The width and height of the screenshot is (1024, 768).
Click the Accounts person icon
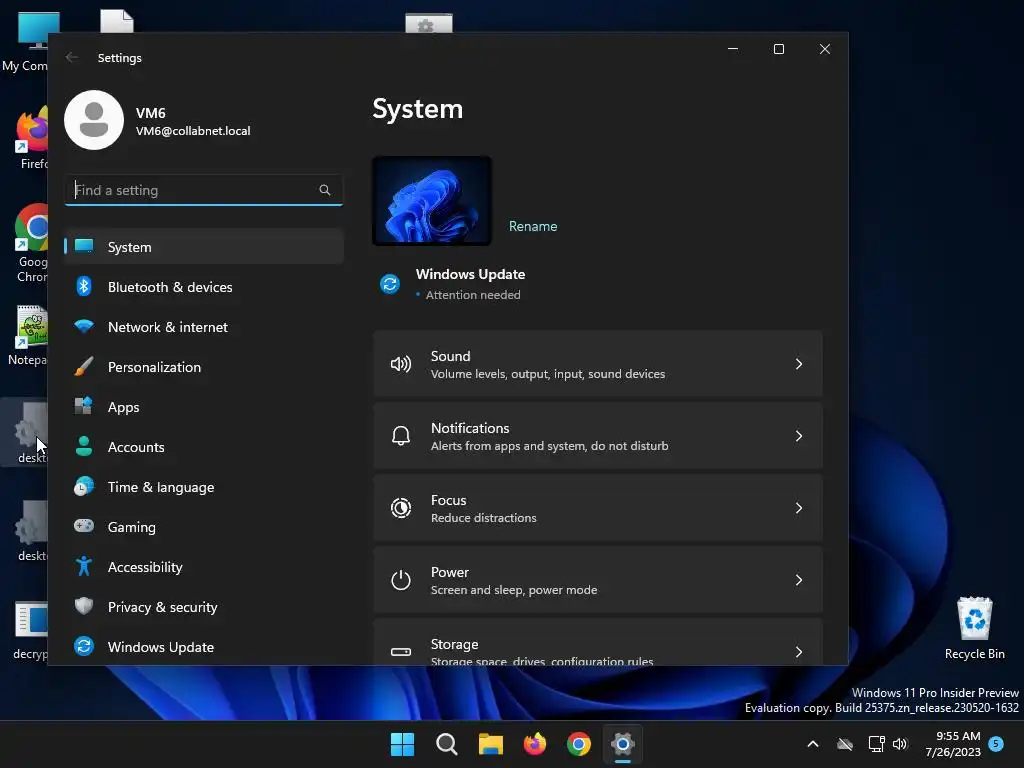pos(84,446)
